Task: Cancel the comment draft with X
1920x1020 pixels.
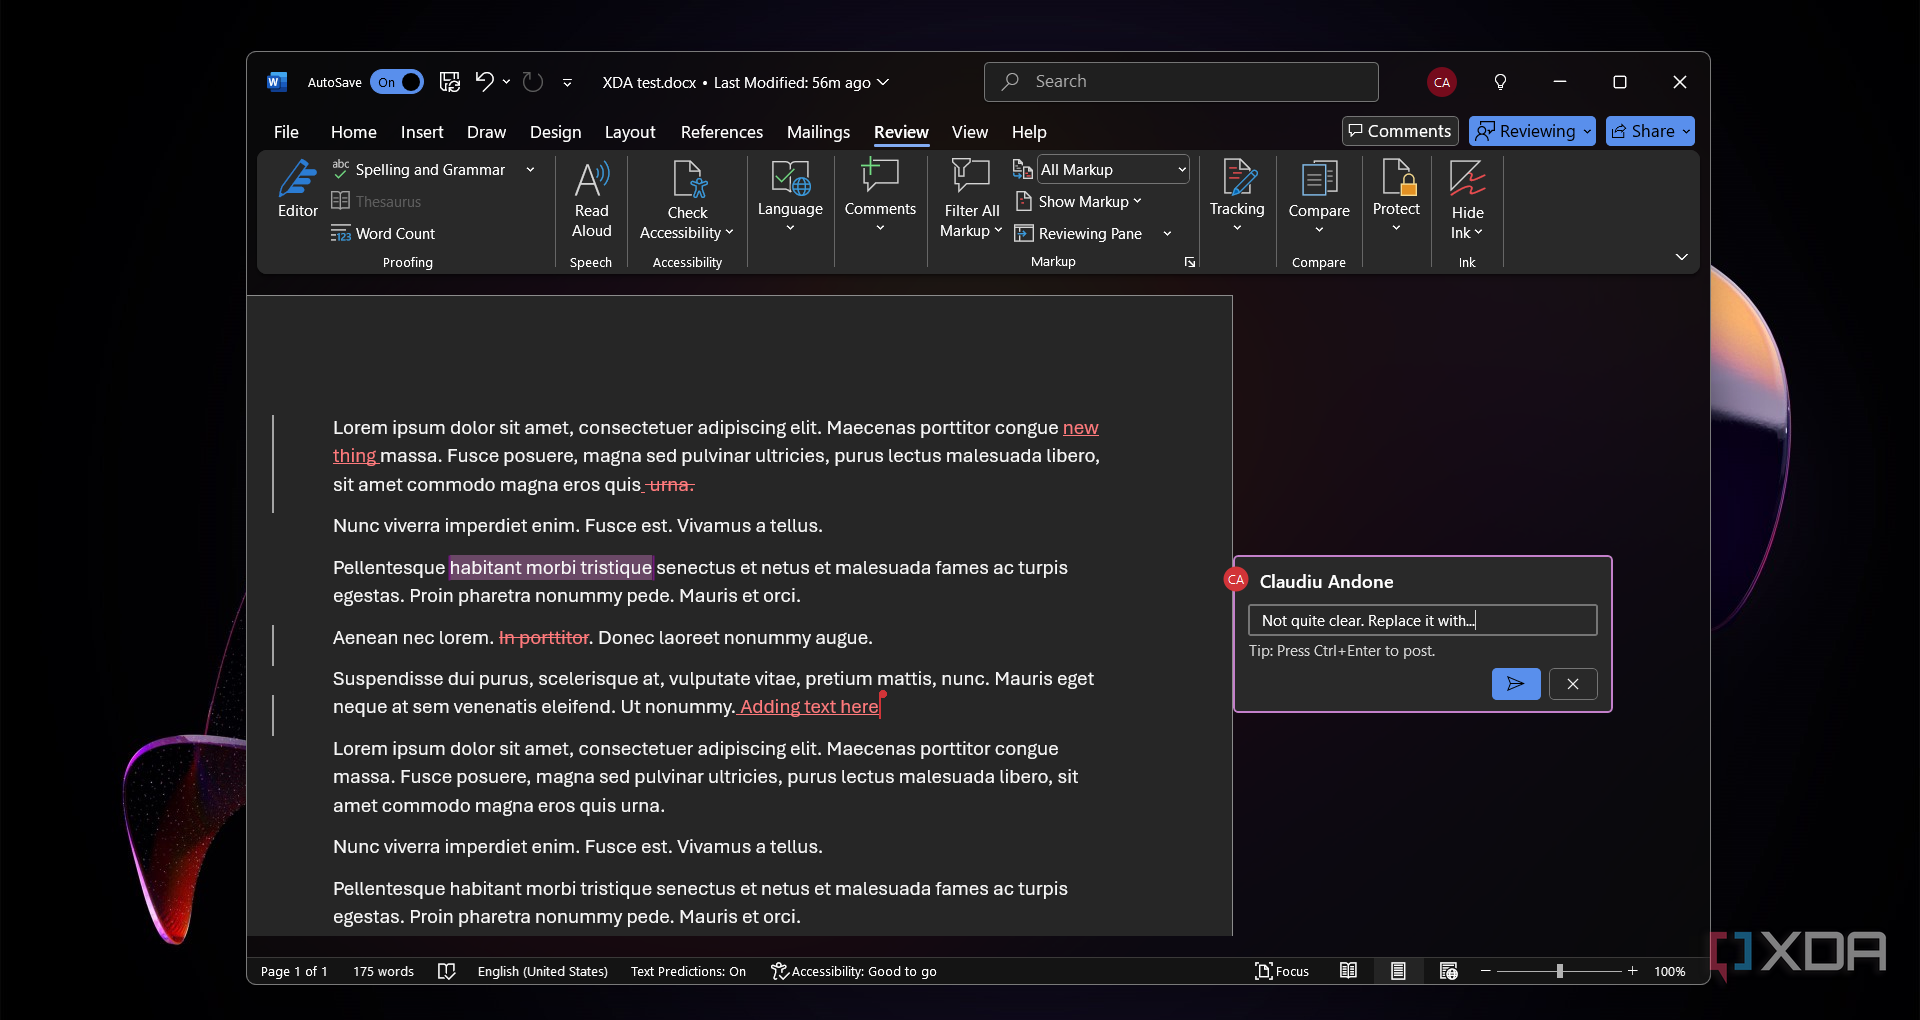Action: (x=1573, y=684)
